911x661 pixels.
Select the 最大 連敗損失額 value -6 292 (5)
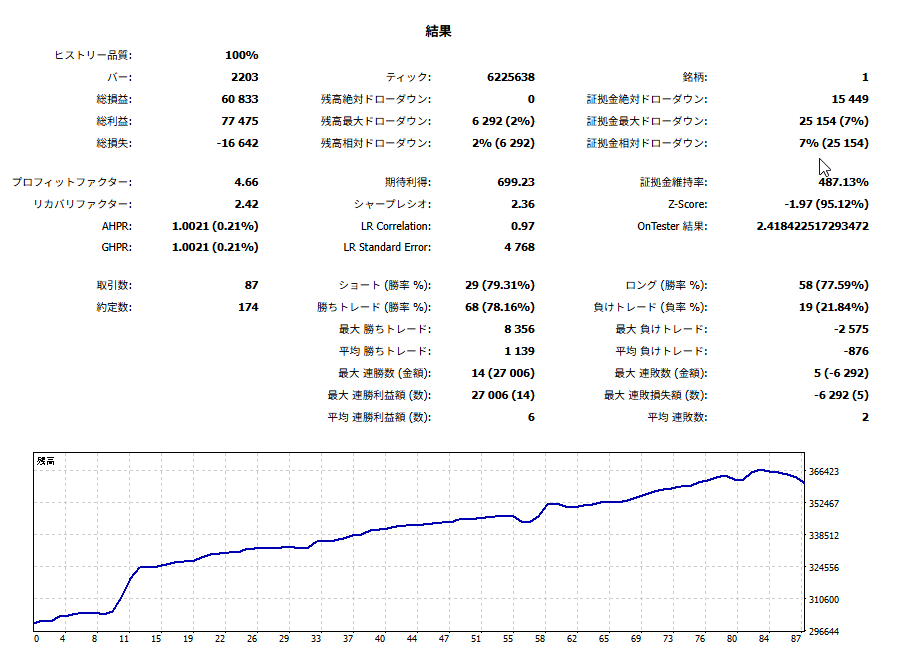(841, 396)
